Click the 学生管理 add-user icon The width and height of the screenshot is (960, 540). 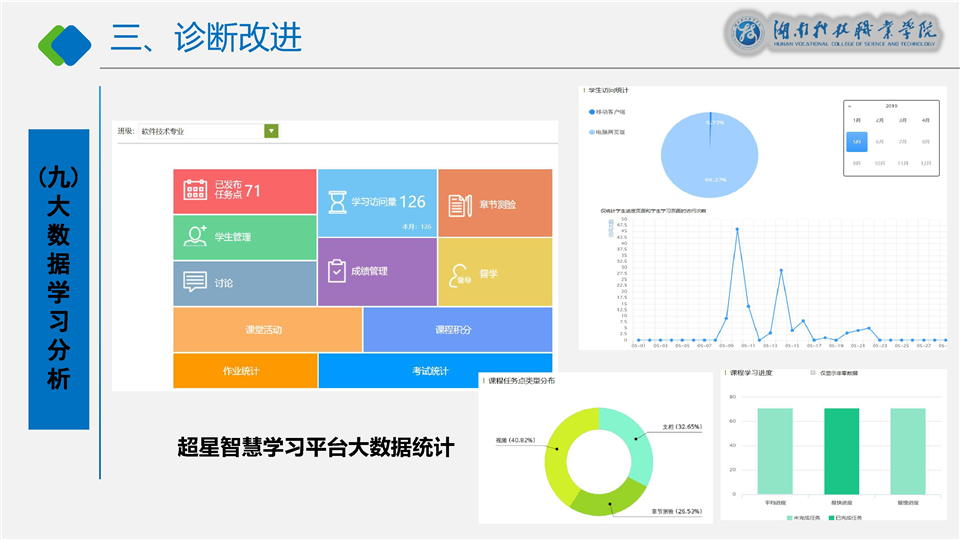pyautogui.click(x=195, y=236)
